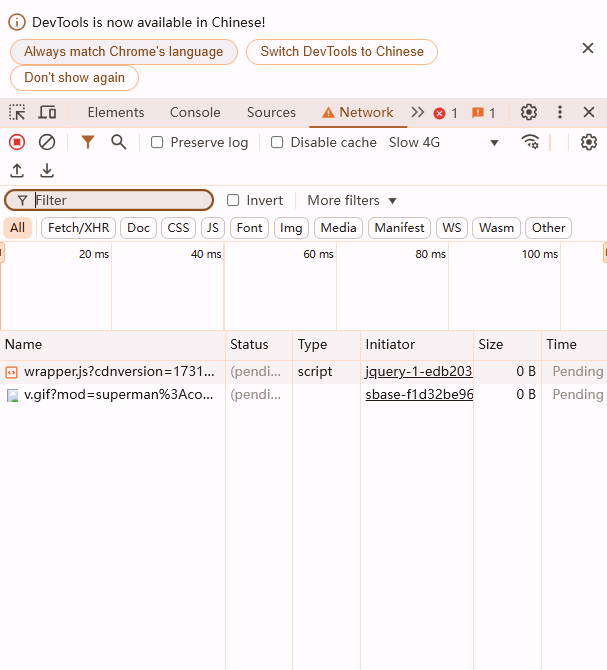The height and width of the screenshot is (670, 607).
Task: Switch to the Elements tab
Action: 116,112
